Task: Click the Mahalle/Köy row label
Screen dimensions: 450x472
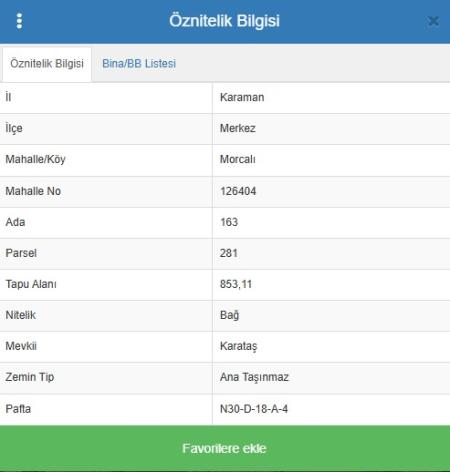Action: 35,159
